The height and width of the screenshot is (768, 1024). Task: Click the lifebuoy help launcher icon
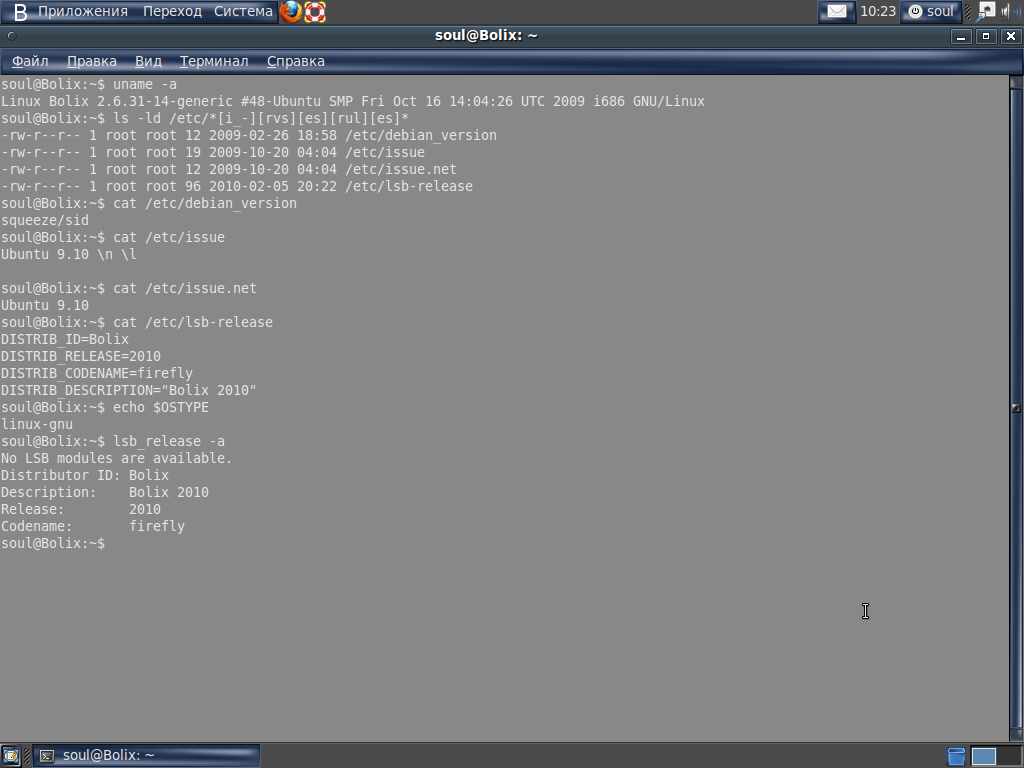[315, 12]
